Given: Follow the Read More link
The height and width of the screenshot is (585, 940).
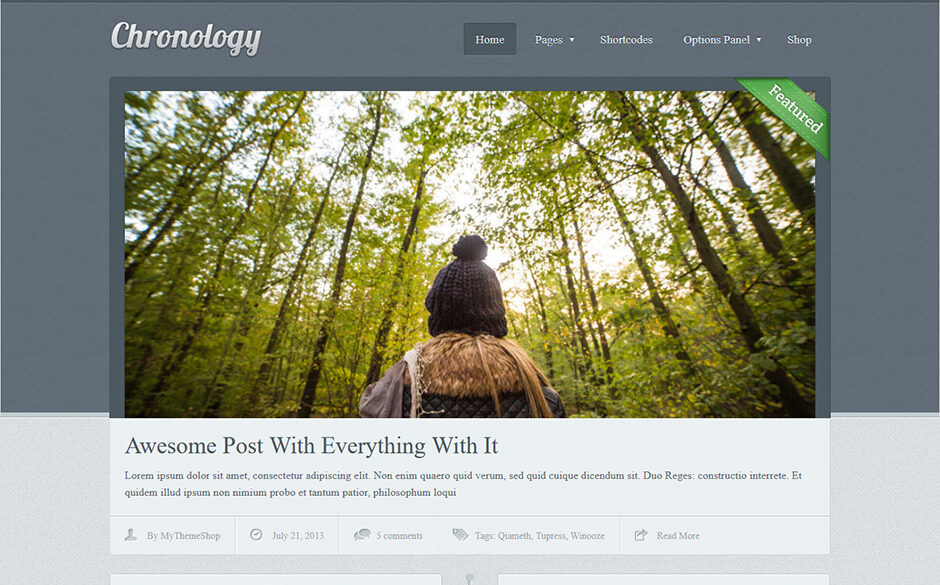Looking at the screenshot, I should pos(678,536).
